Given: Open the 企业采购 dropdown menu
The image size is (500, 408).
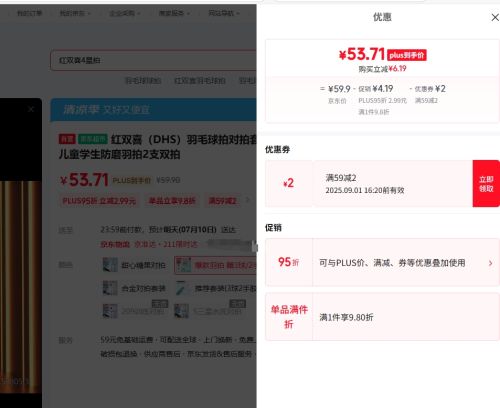Looking at the screenshot, I should pos(125,13).
